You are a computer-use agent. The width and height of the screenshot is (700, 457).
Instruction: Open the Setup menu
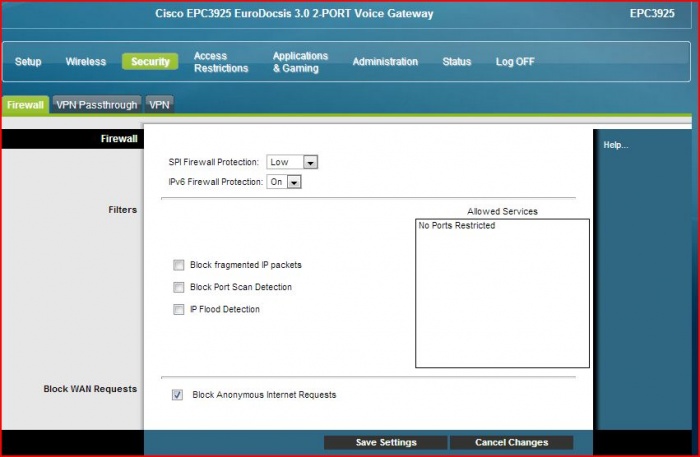click(x=28, y=62)
